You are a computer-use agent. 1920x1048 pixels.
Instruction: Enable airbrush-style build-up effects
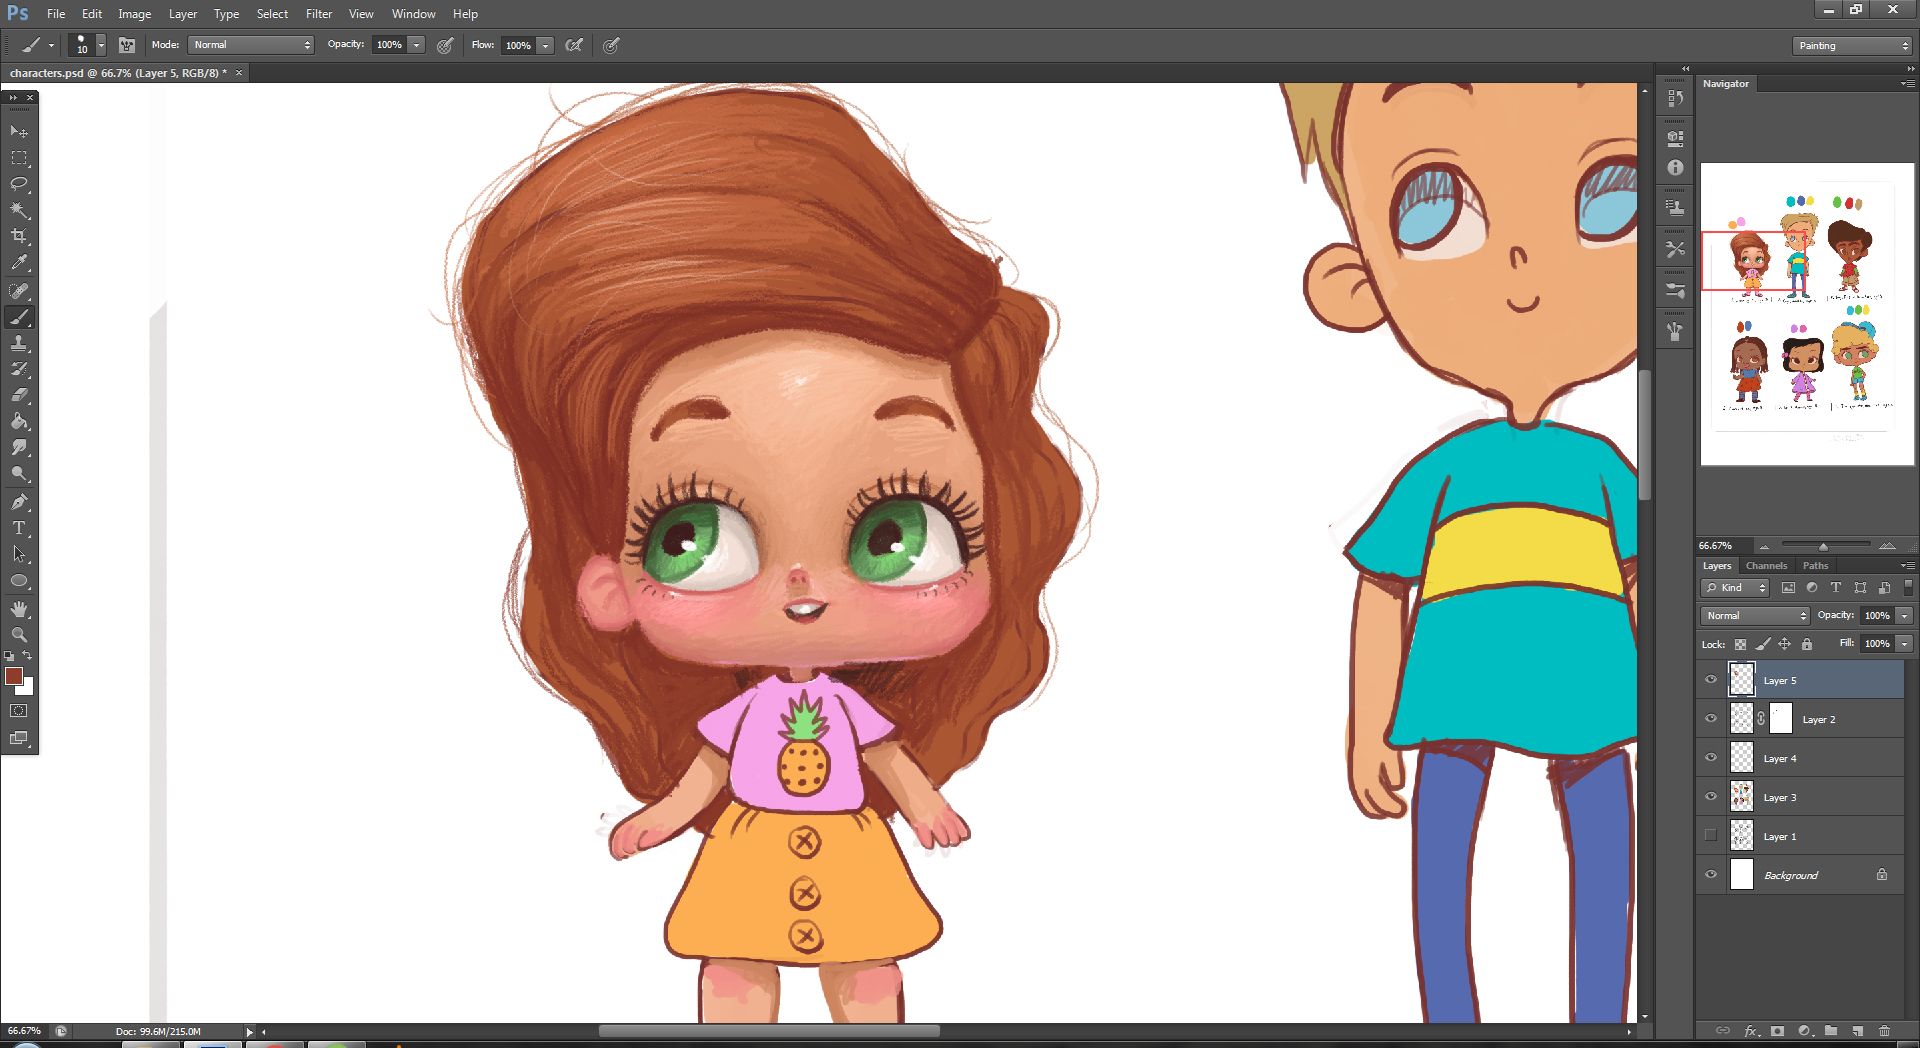point(575,45)
